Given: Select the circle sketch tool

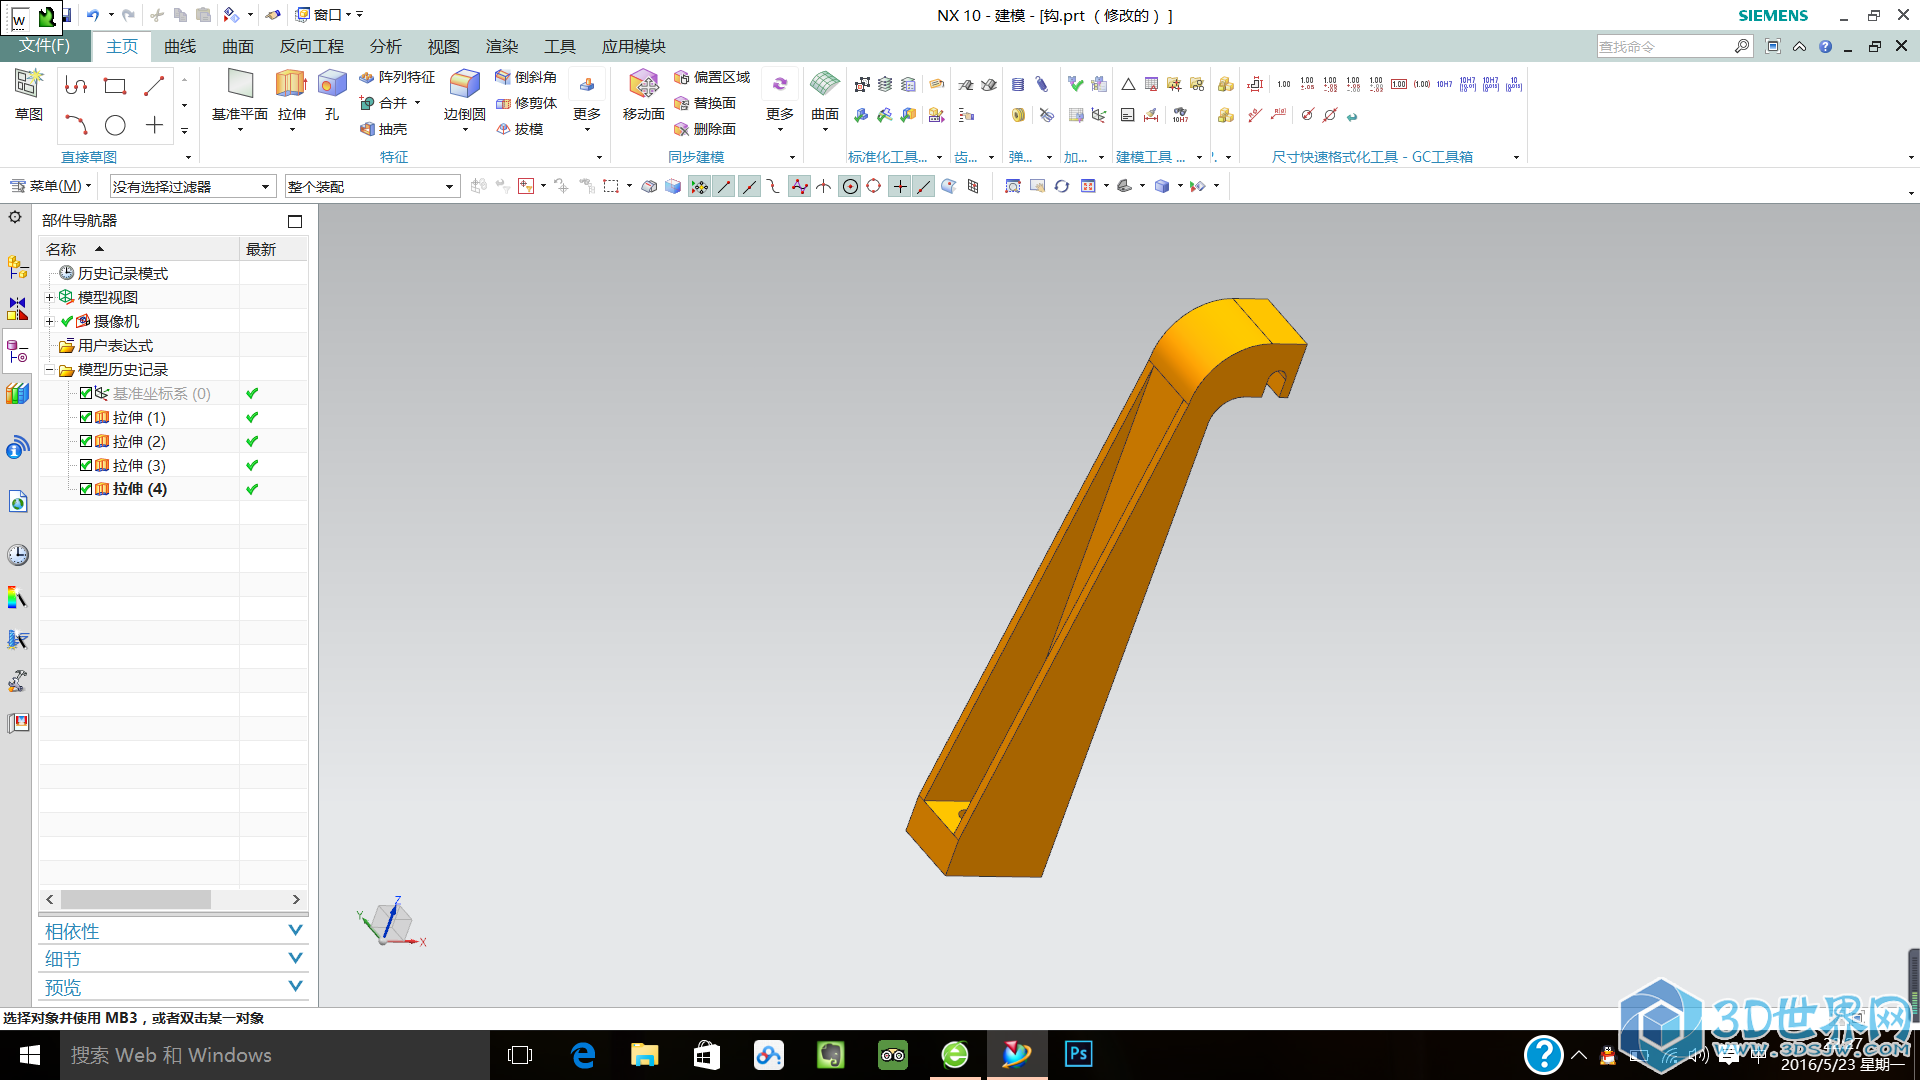Looking at the screenshot, I should pos(115,125).
